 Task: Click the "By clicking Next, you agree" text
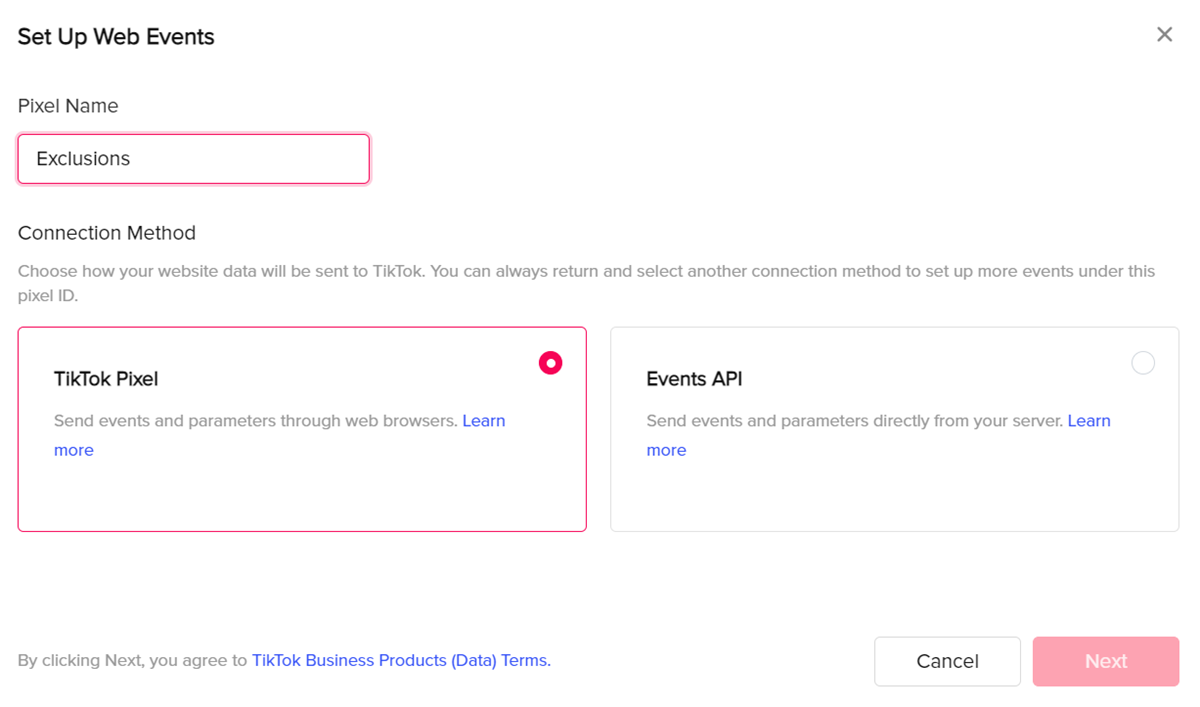click(x=132, y=660)
